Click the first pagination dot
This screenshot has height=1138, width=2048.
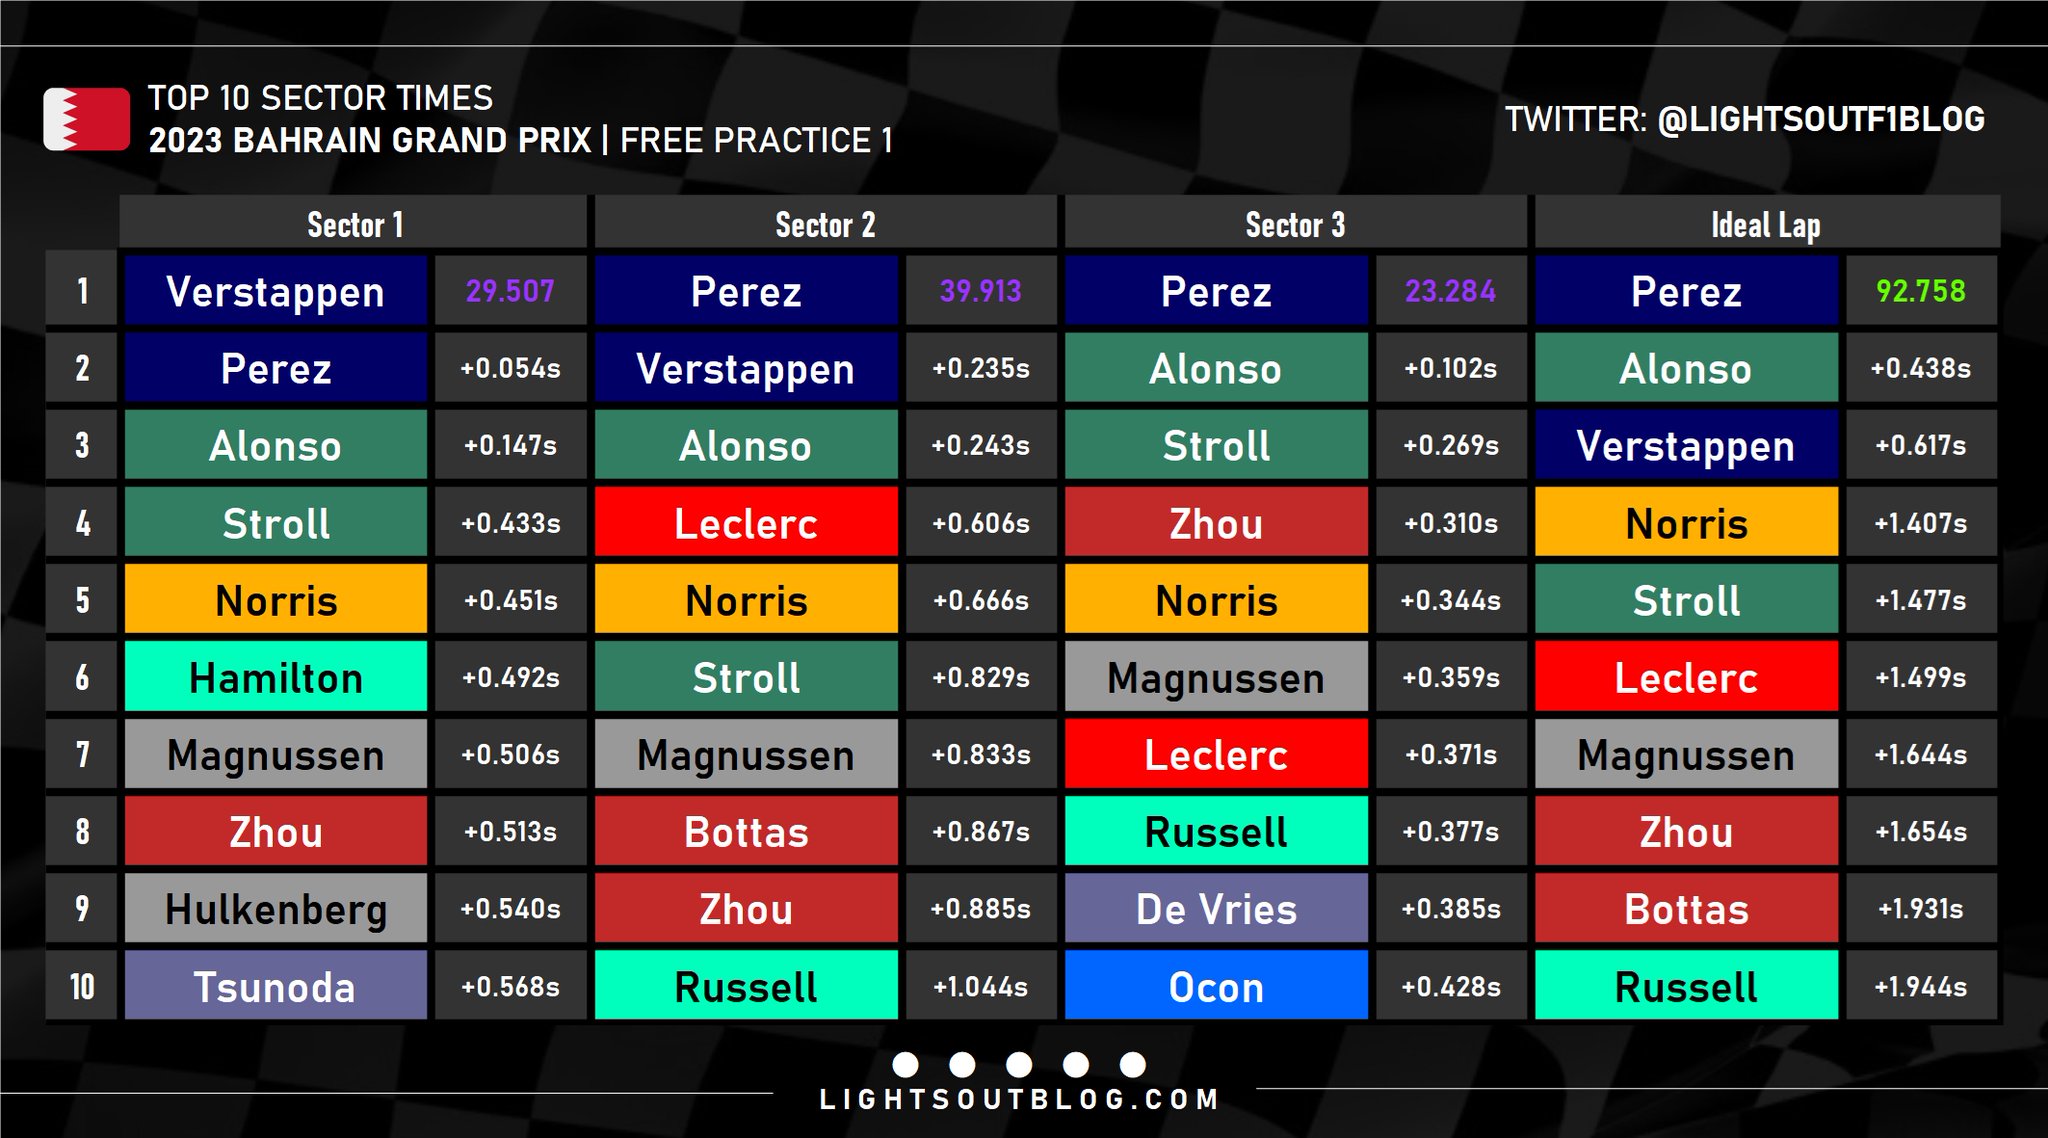coord(905,1064)
